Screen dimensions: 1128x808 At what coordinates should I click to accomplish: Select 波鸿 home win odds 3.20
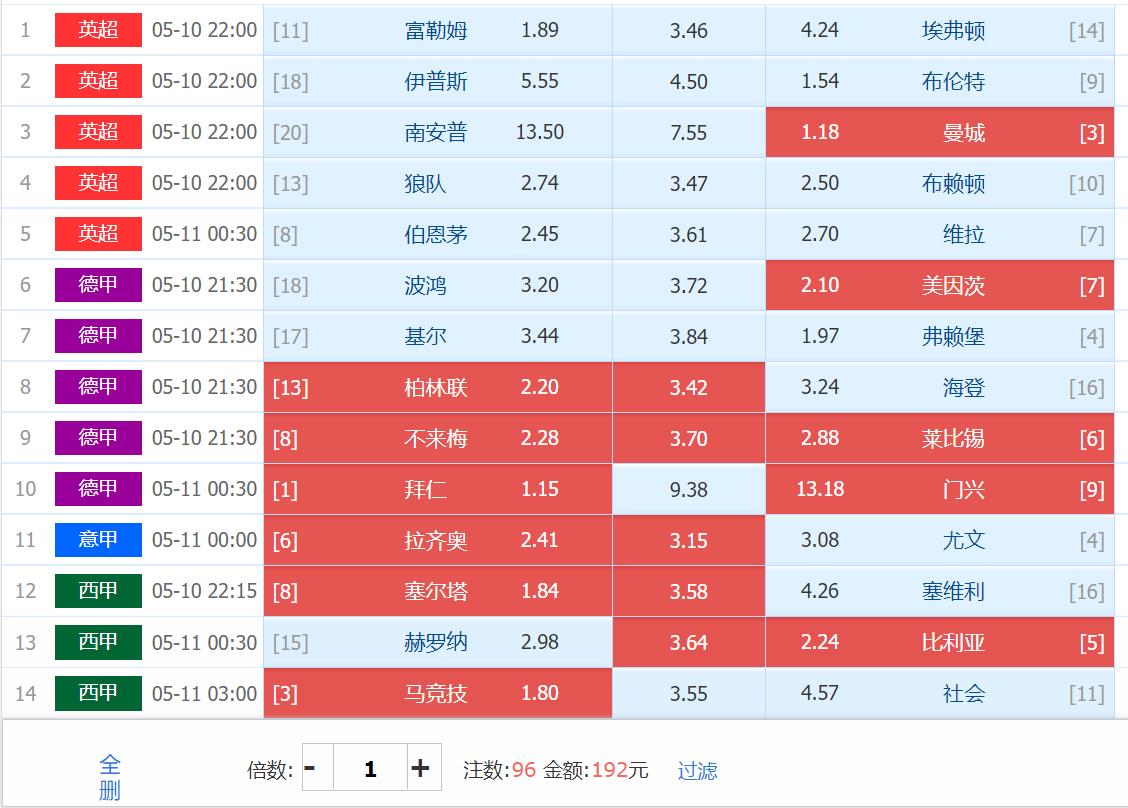[x=437, y=286]
